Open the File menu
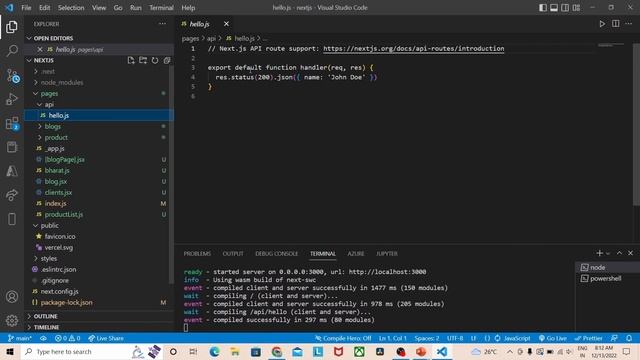This screenshot has height=360, width=640. click(x=26, y=8)
